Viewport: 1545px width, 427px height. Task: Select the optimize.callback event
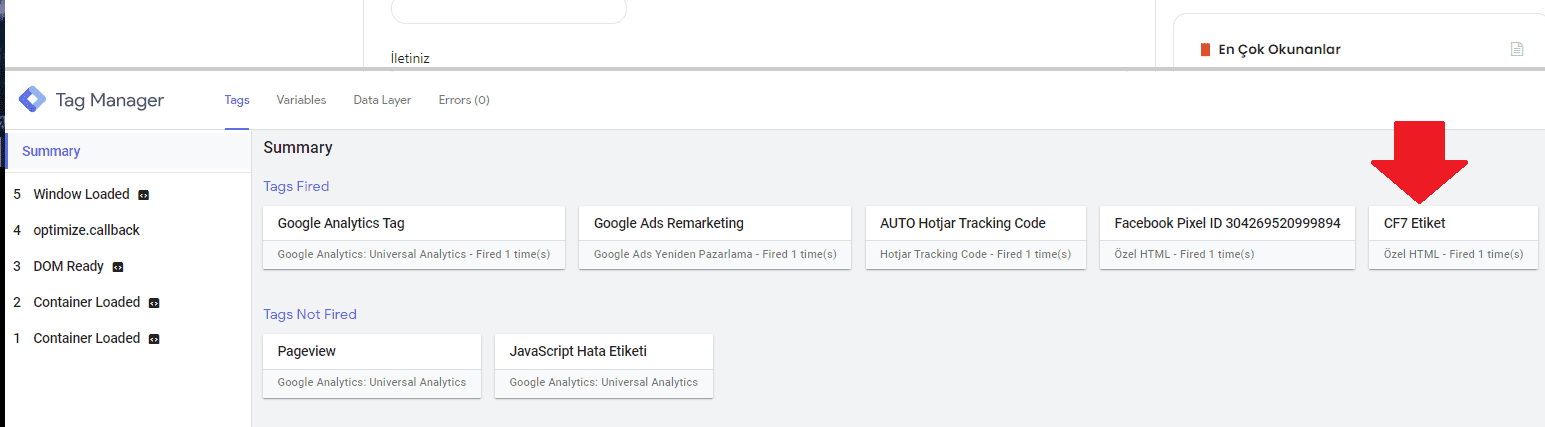tap(86, 230)
